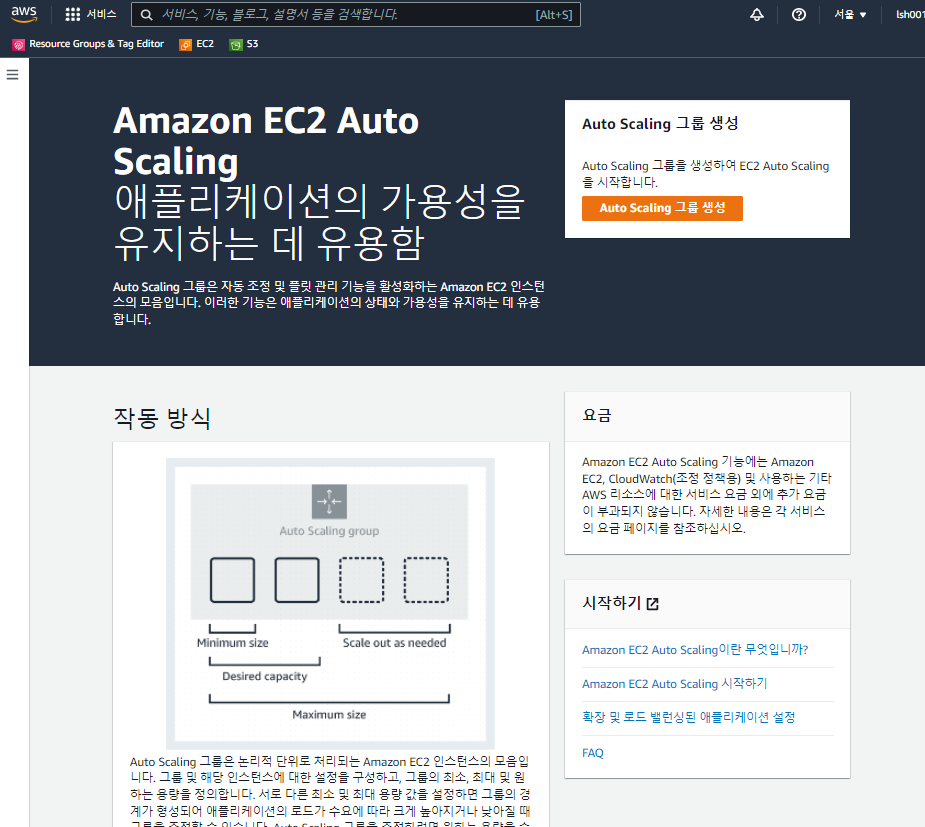Expand the left navigation hamburger menu
The height and width of the screenshot is (827, 925).
(x=12, y=75)
